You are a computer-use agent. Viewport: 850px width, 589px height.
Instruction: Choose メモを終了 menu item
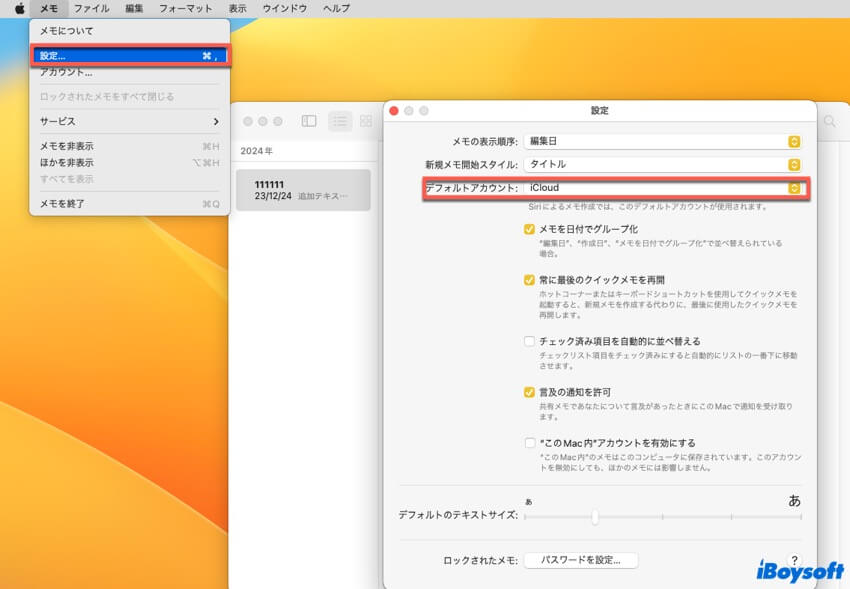pyautogui.click(x=130, y=204)
